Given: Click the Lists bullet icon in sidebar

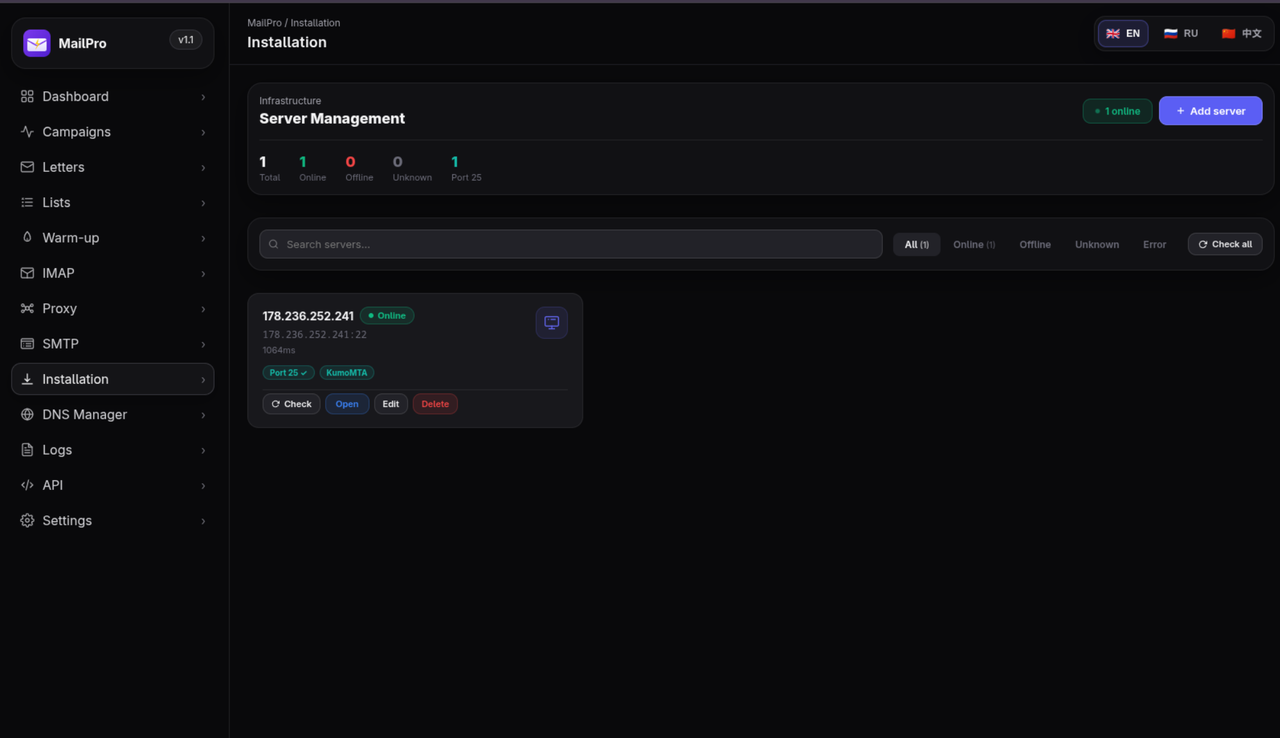Looking at the screenshot, I should 27,202.
